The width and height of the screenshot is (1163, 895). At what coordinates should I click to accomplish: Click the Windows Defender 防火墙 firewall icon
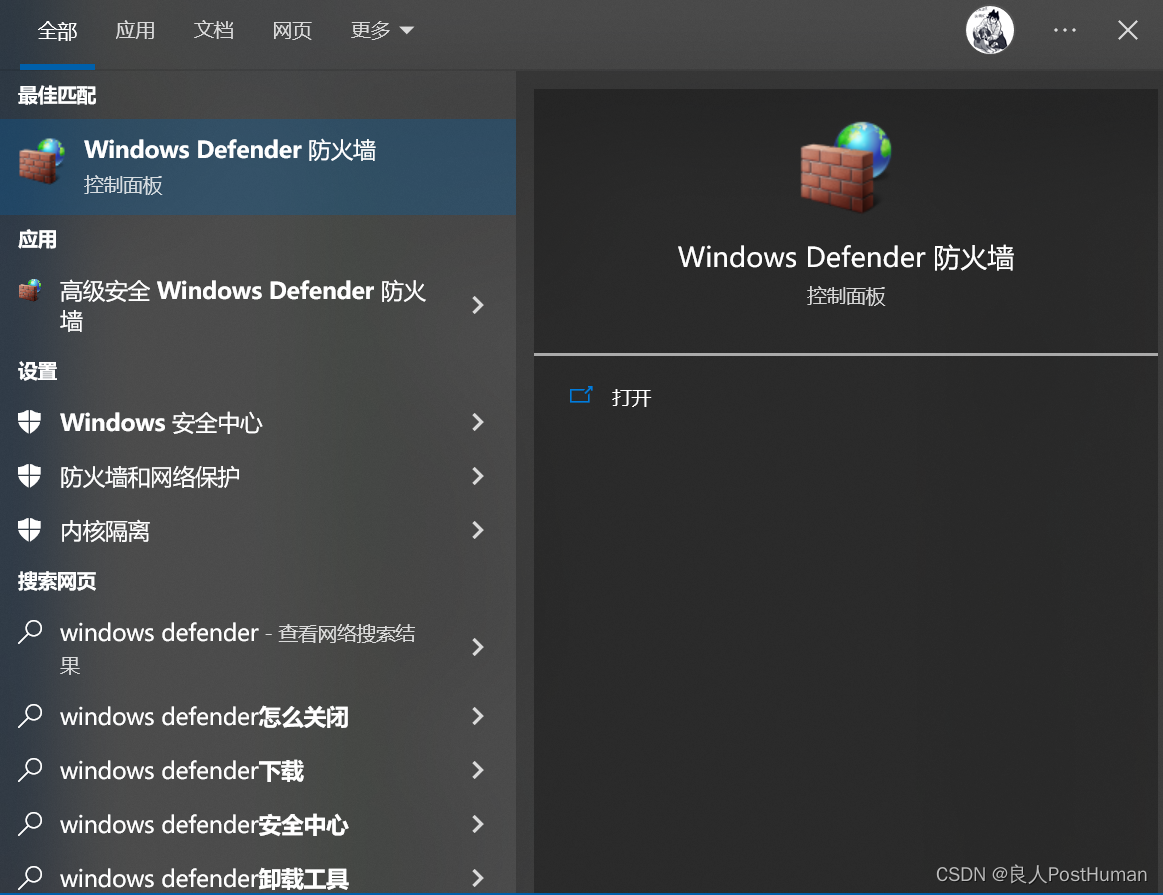click(x=40, y=163)
